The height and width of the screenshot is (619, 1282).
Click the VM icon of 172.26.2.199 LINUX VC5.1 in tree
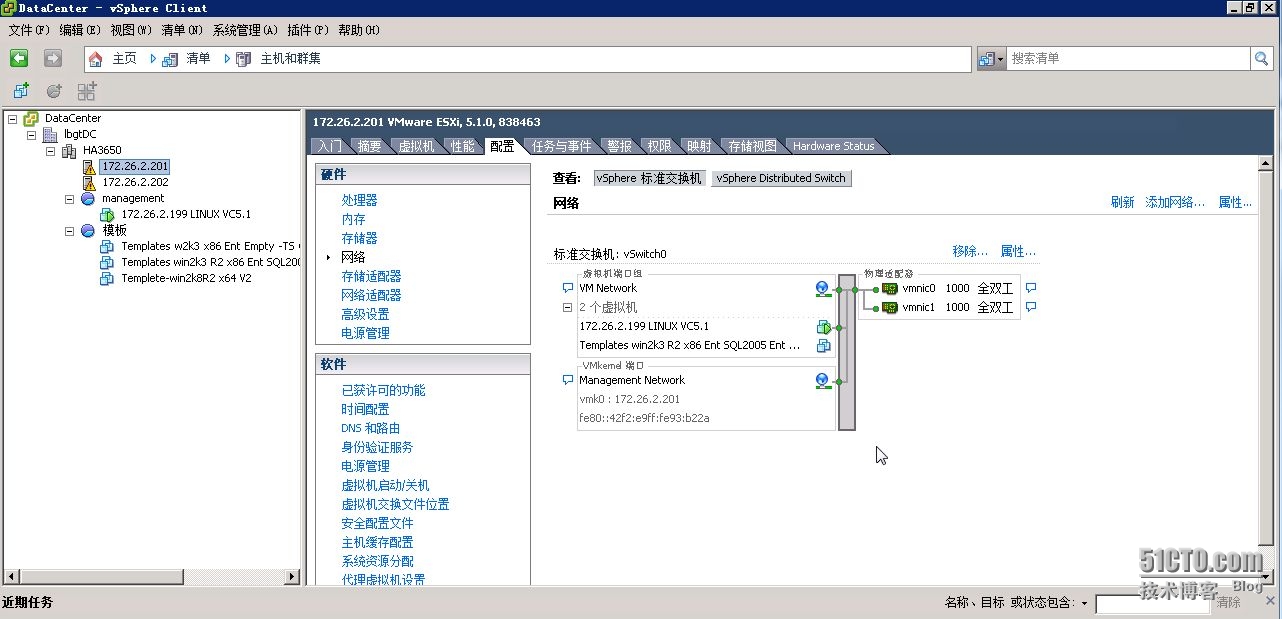pos(107,215)
